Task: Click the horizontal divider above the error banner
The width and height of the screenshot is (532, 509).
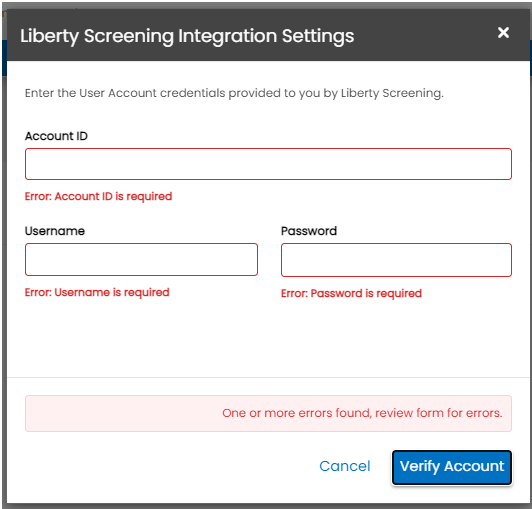Action: tap(268, 377)
